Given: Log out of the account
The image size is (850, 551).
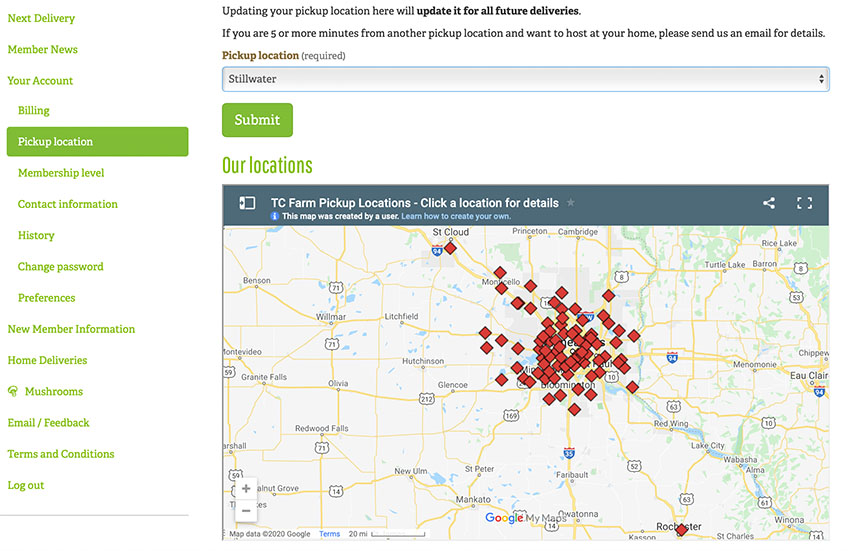Looking at the screenshot, I should (x=25, y=485).
